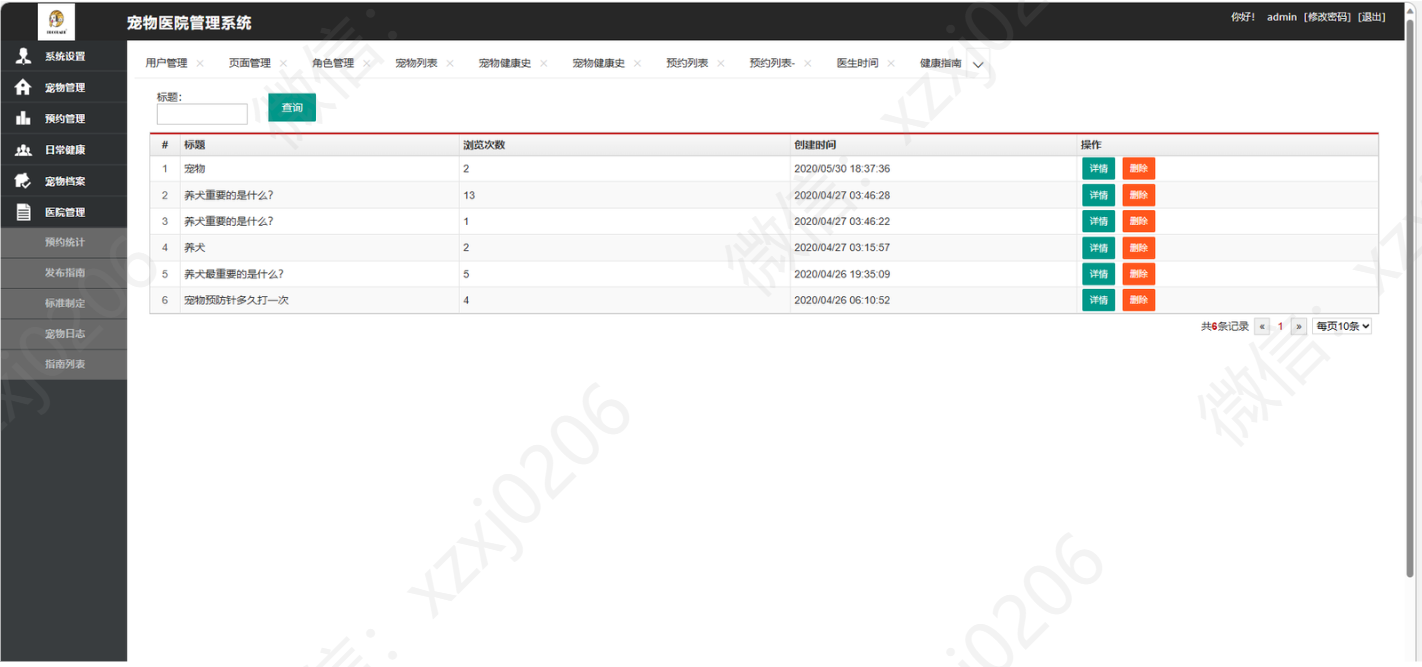The width and height of the screenshot is (1422, 667).
Task: Select page number 1 in pagination
Action: [x=1280, y=326]
